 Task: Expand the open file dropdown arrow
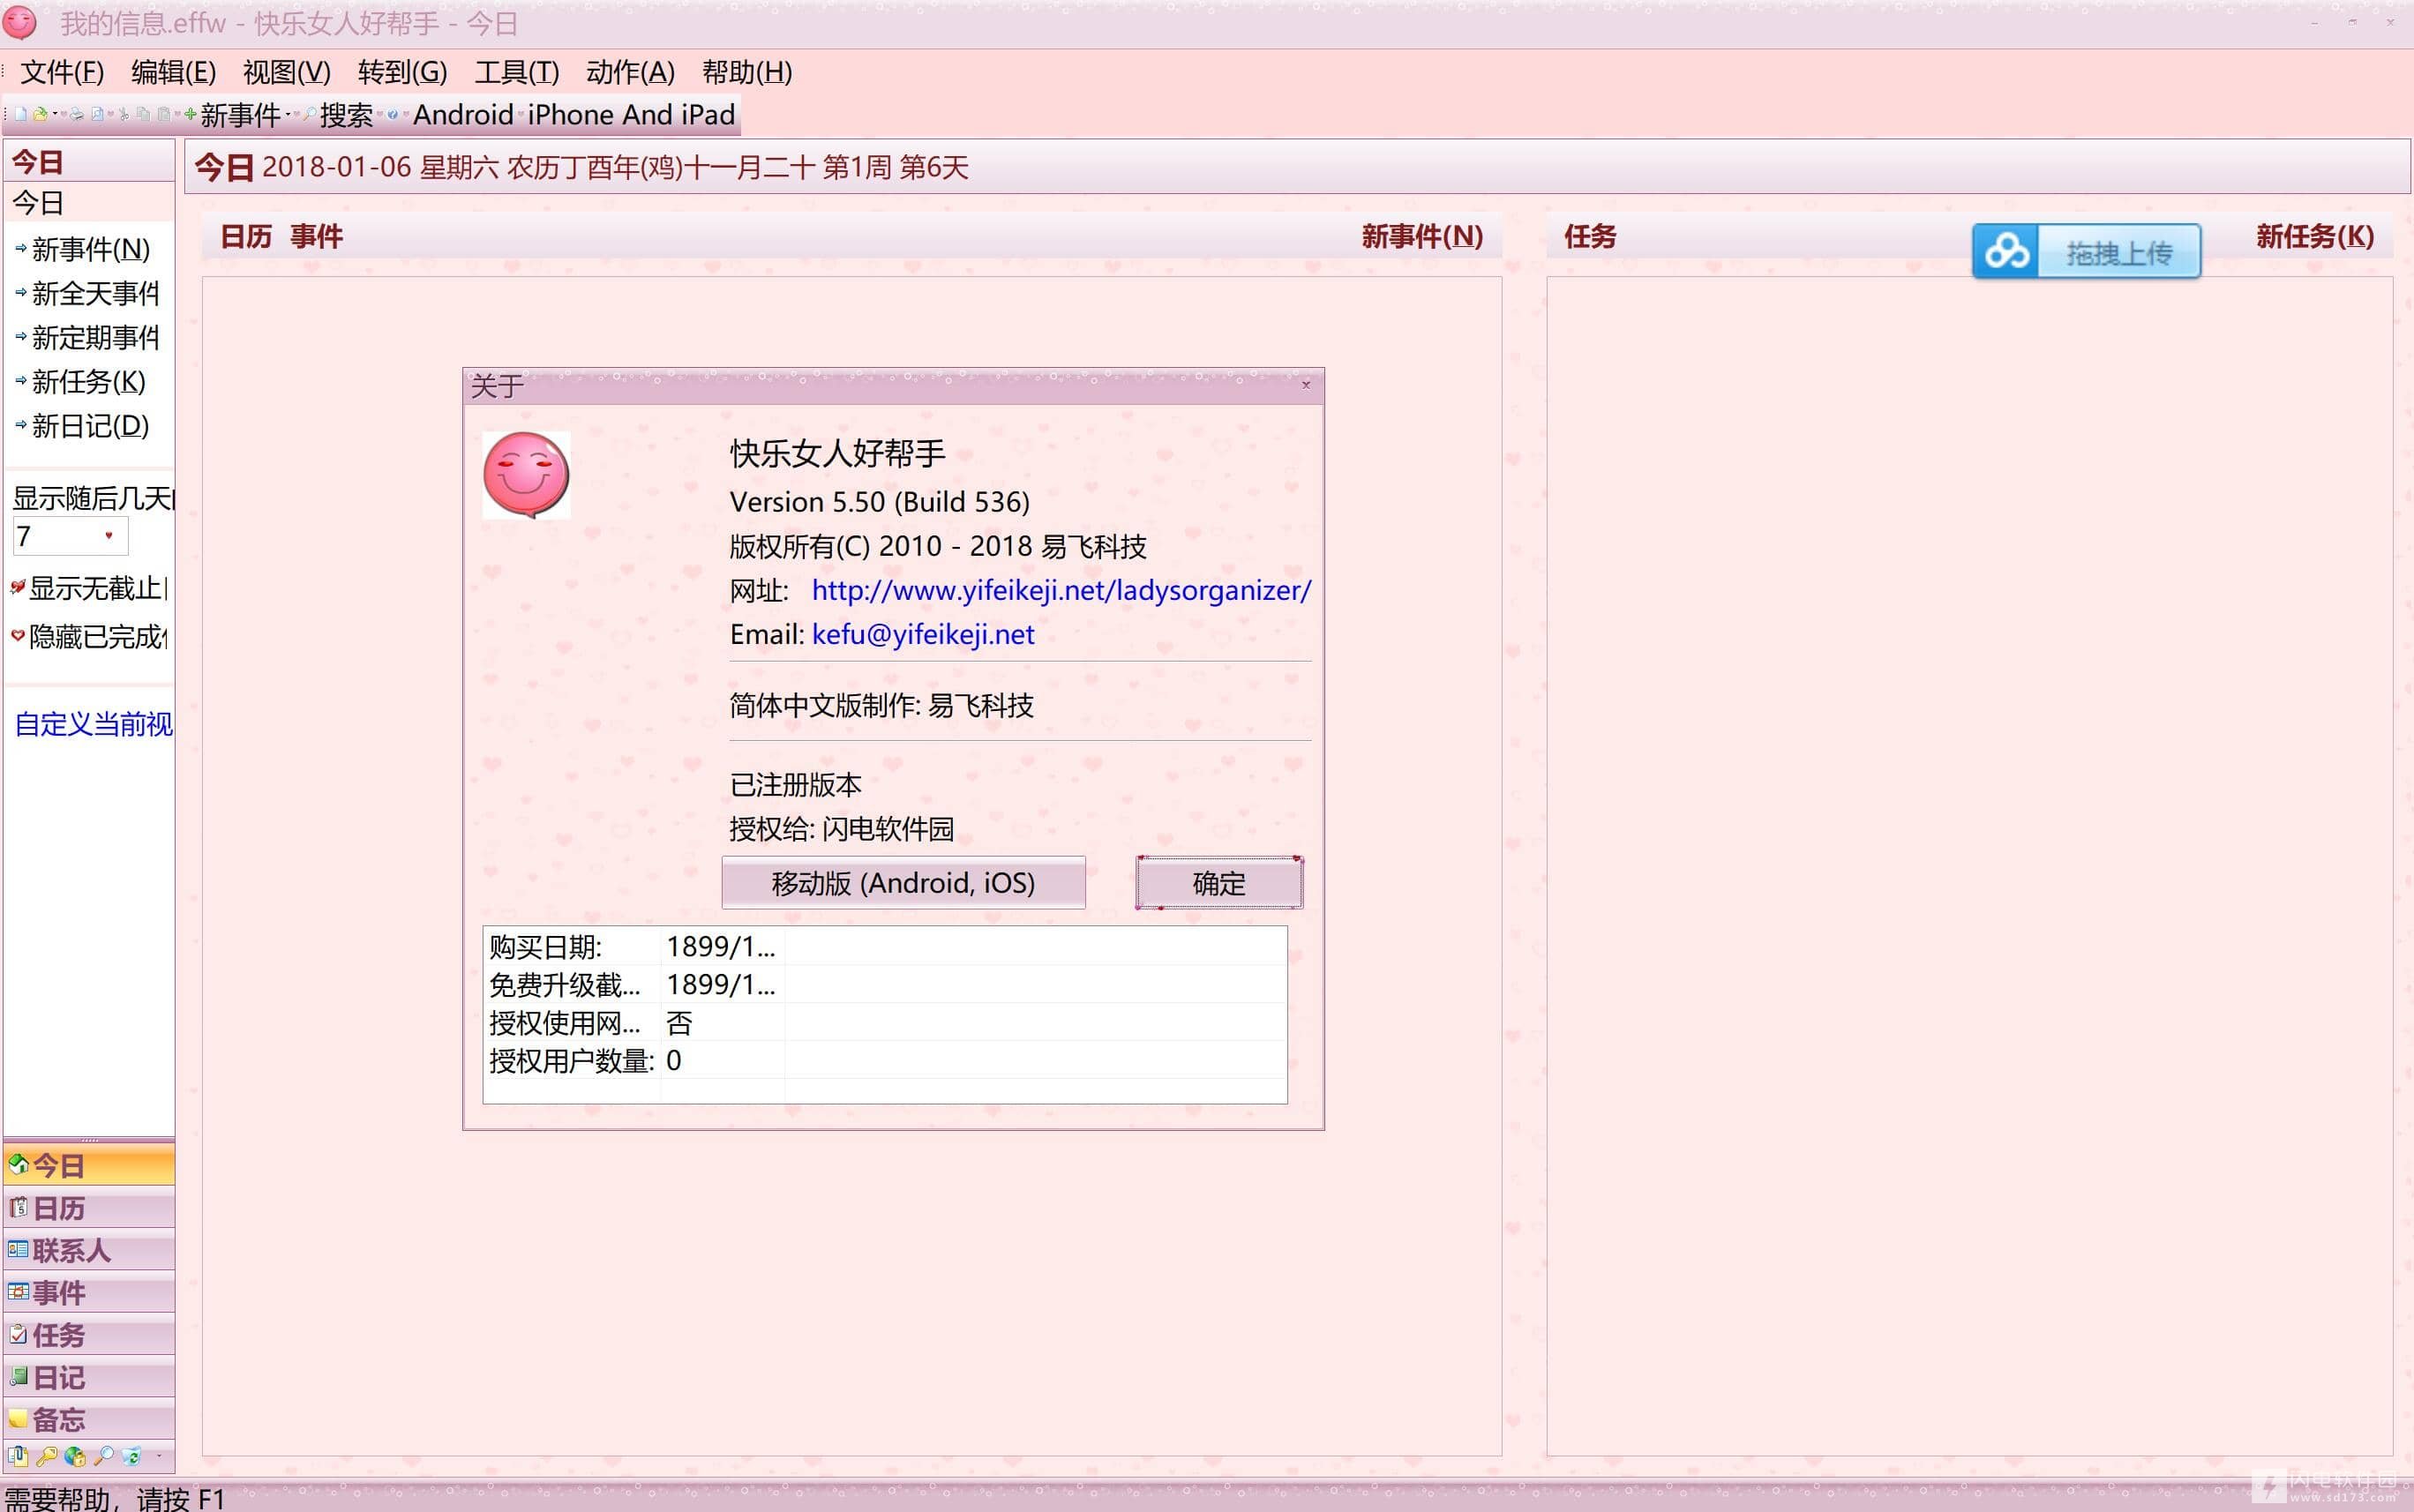[55, 114]
